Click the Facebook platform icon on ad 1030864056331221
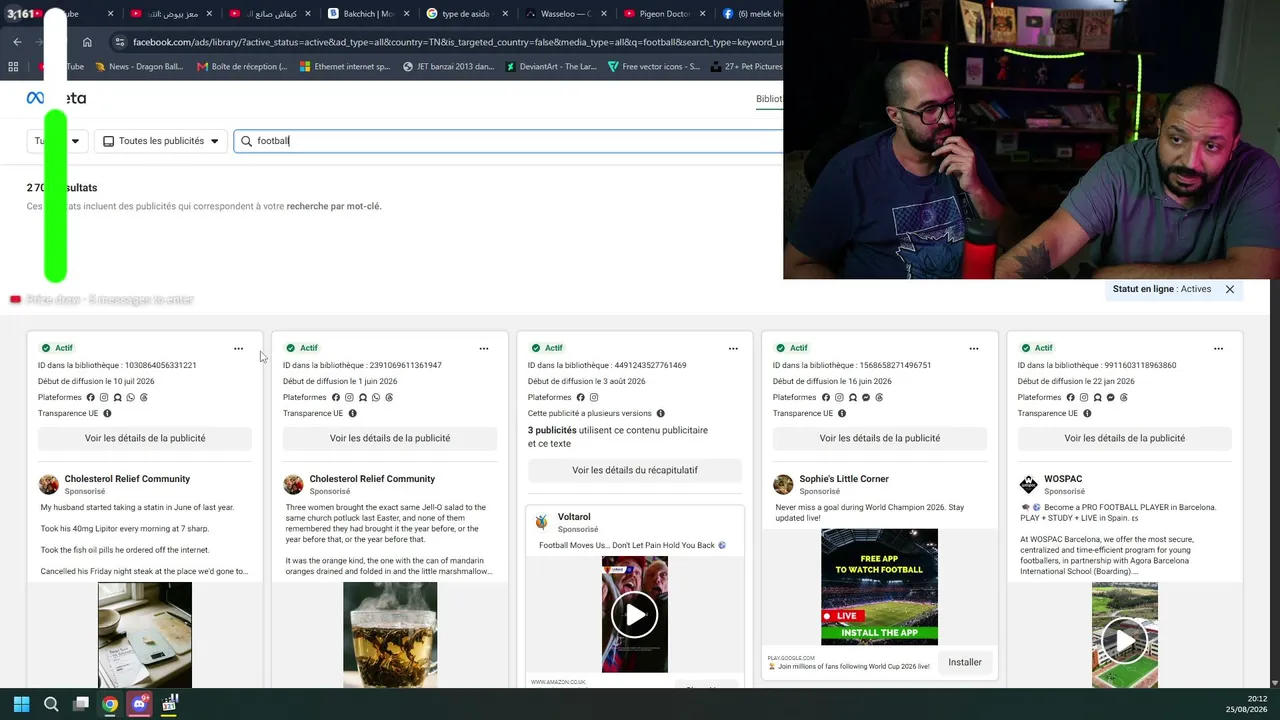 tap(90, 397)
